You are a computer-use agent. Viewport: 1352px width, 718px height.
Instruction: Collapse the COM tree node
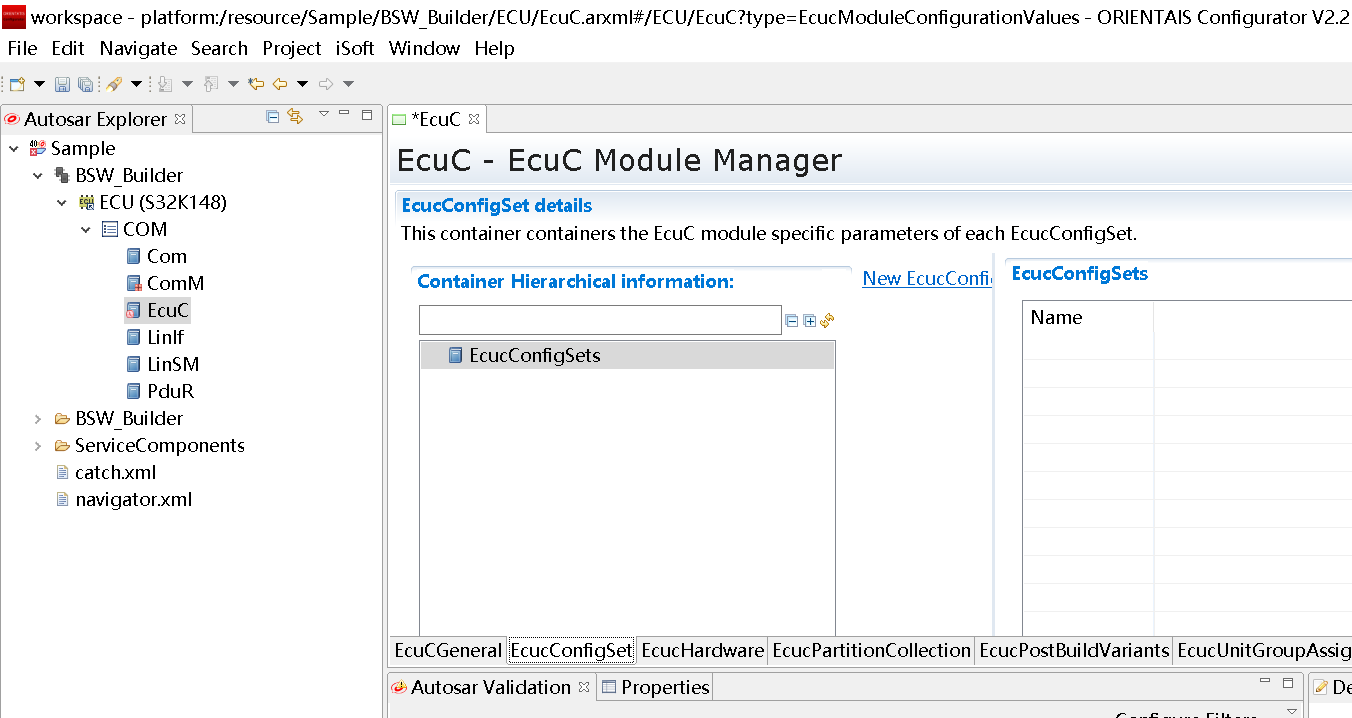pyautogui.click(x=86, y=230)
